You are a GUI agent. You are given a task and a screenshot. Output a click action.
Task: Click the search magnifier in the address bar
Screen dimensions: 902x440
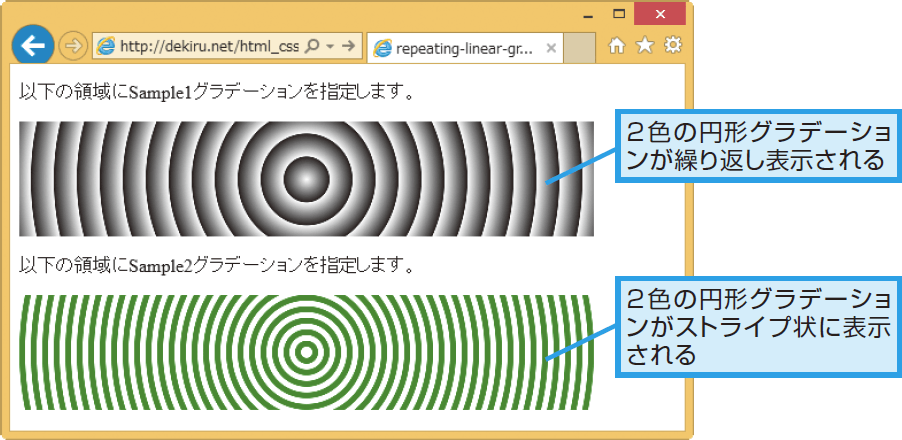[x=311, y=46]
